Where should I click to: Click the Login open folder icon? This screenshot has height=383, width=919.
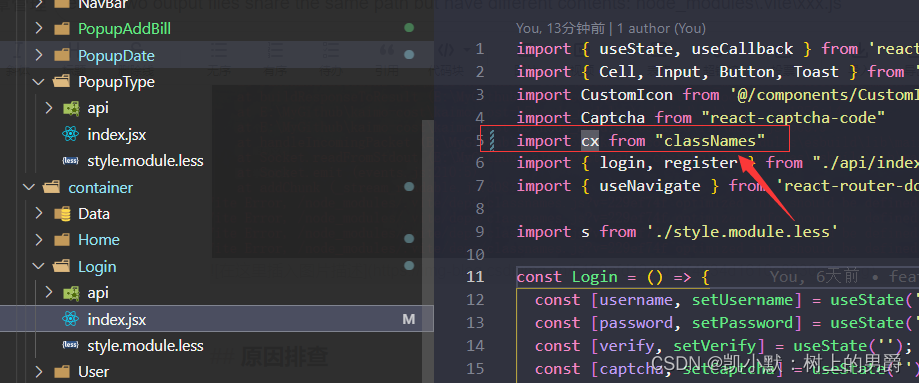coord(62,266)
